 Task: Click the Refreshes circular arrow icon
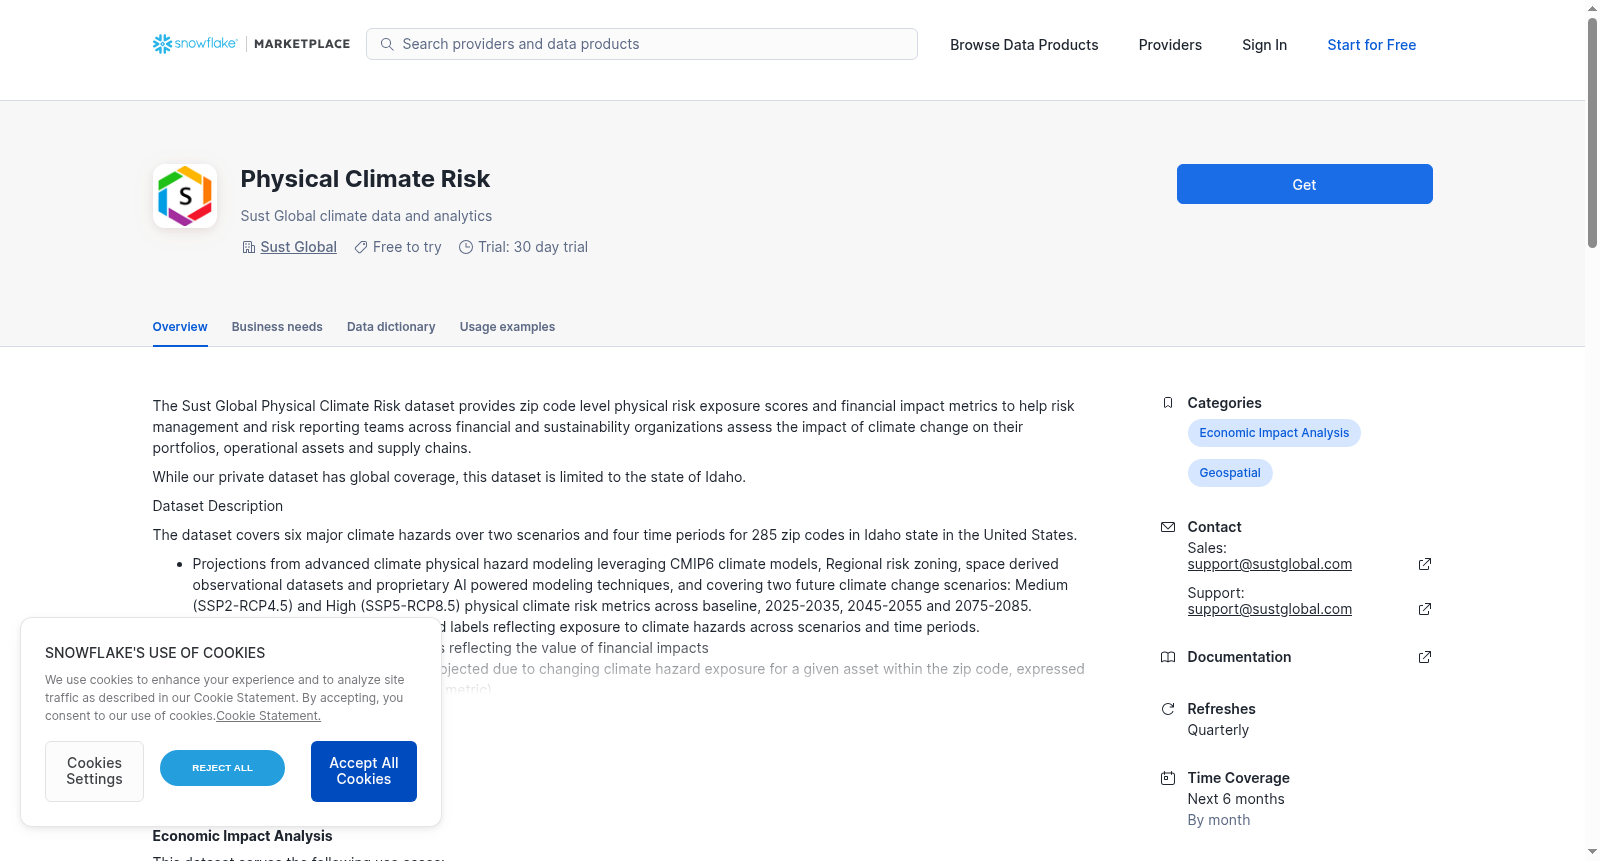coord(1168,709)
